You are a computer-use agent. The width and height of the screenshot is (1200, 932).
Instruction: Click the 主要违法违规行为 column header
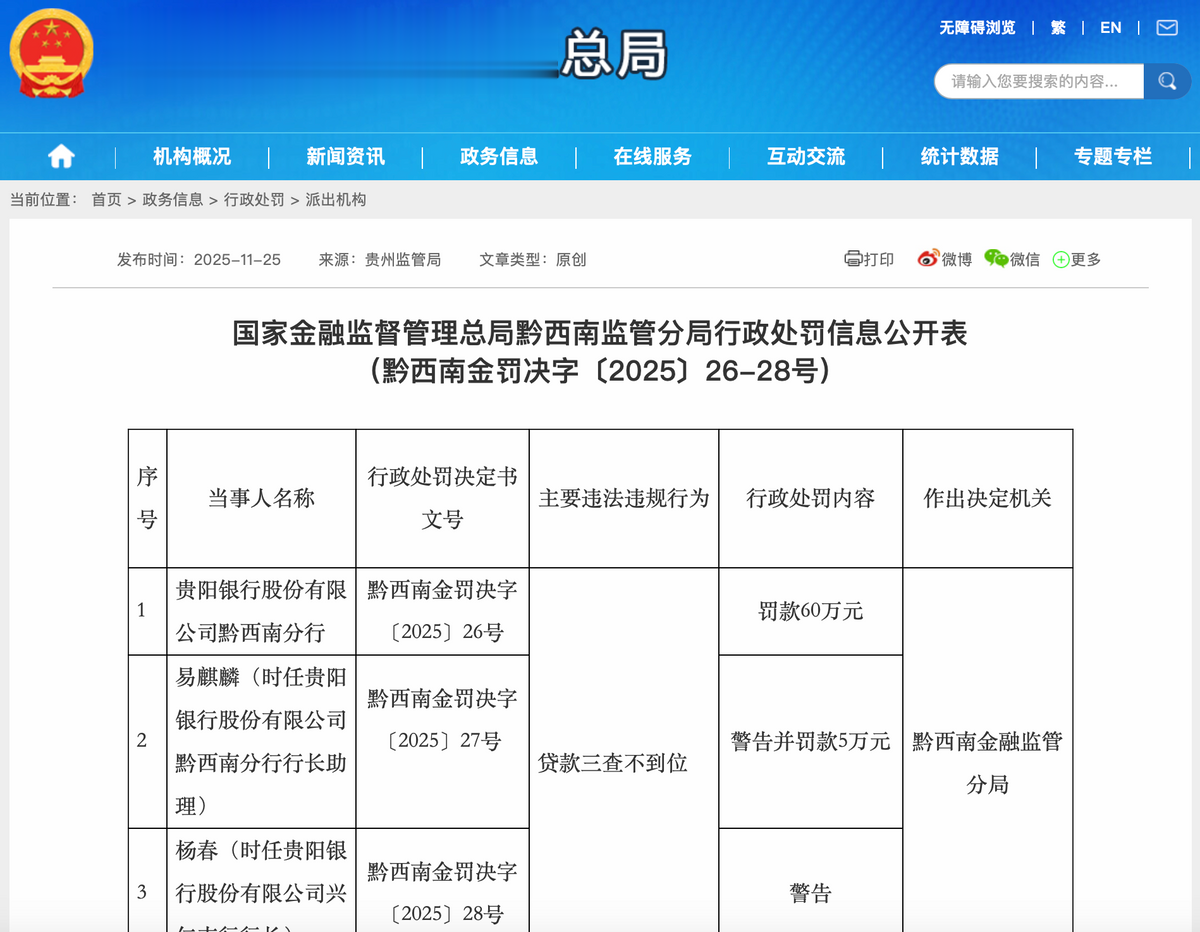pyautogui.click(x=624, y=498)
